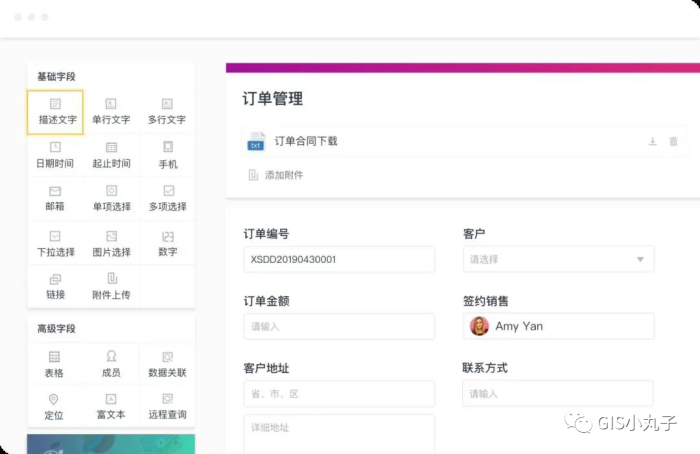
Task: Add the 单项选择 radio field
Action: tap(111, 198)
